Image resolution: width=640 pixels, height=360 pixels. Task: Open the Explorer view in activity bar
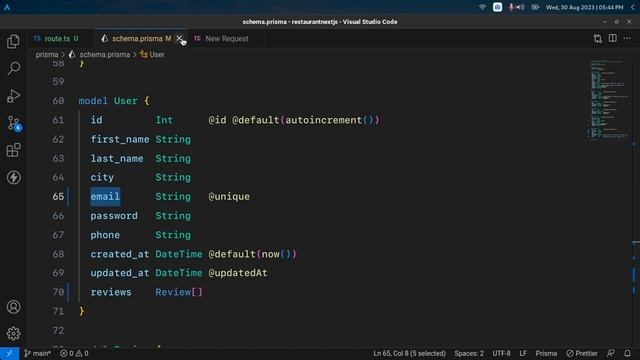pos(13,41)
